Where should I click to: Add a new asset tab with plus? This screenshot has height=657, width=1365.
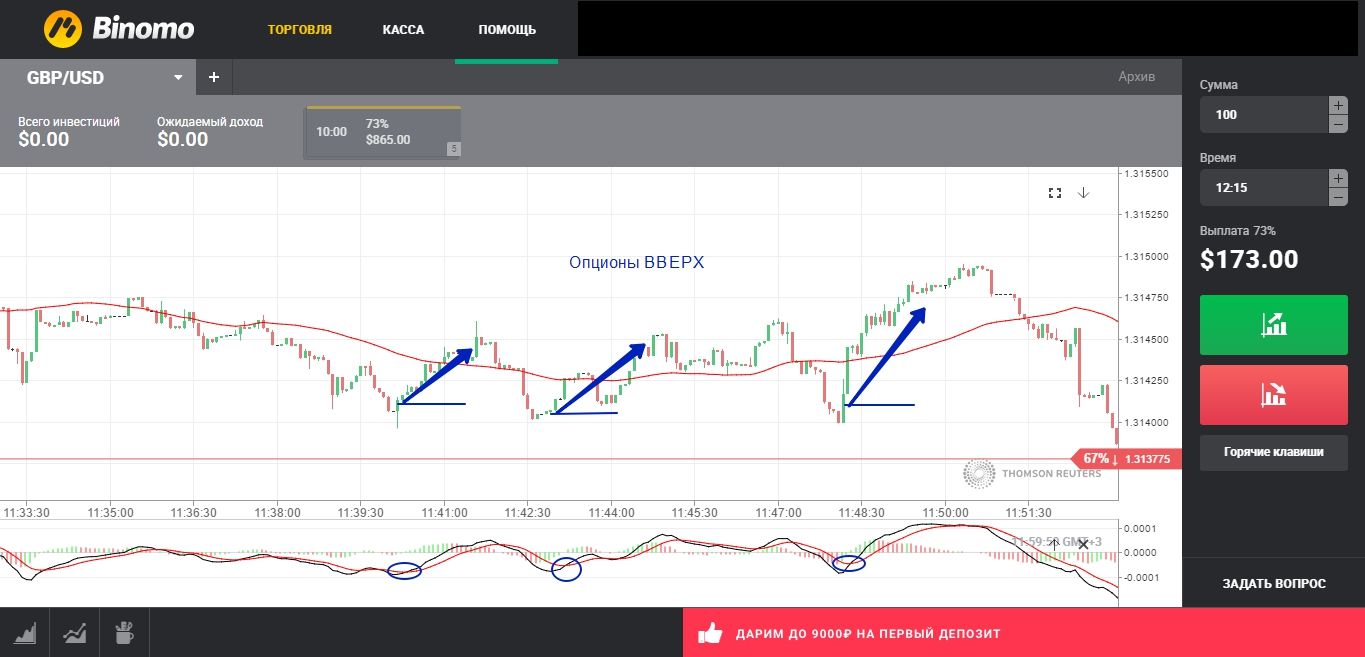(213, 77)
